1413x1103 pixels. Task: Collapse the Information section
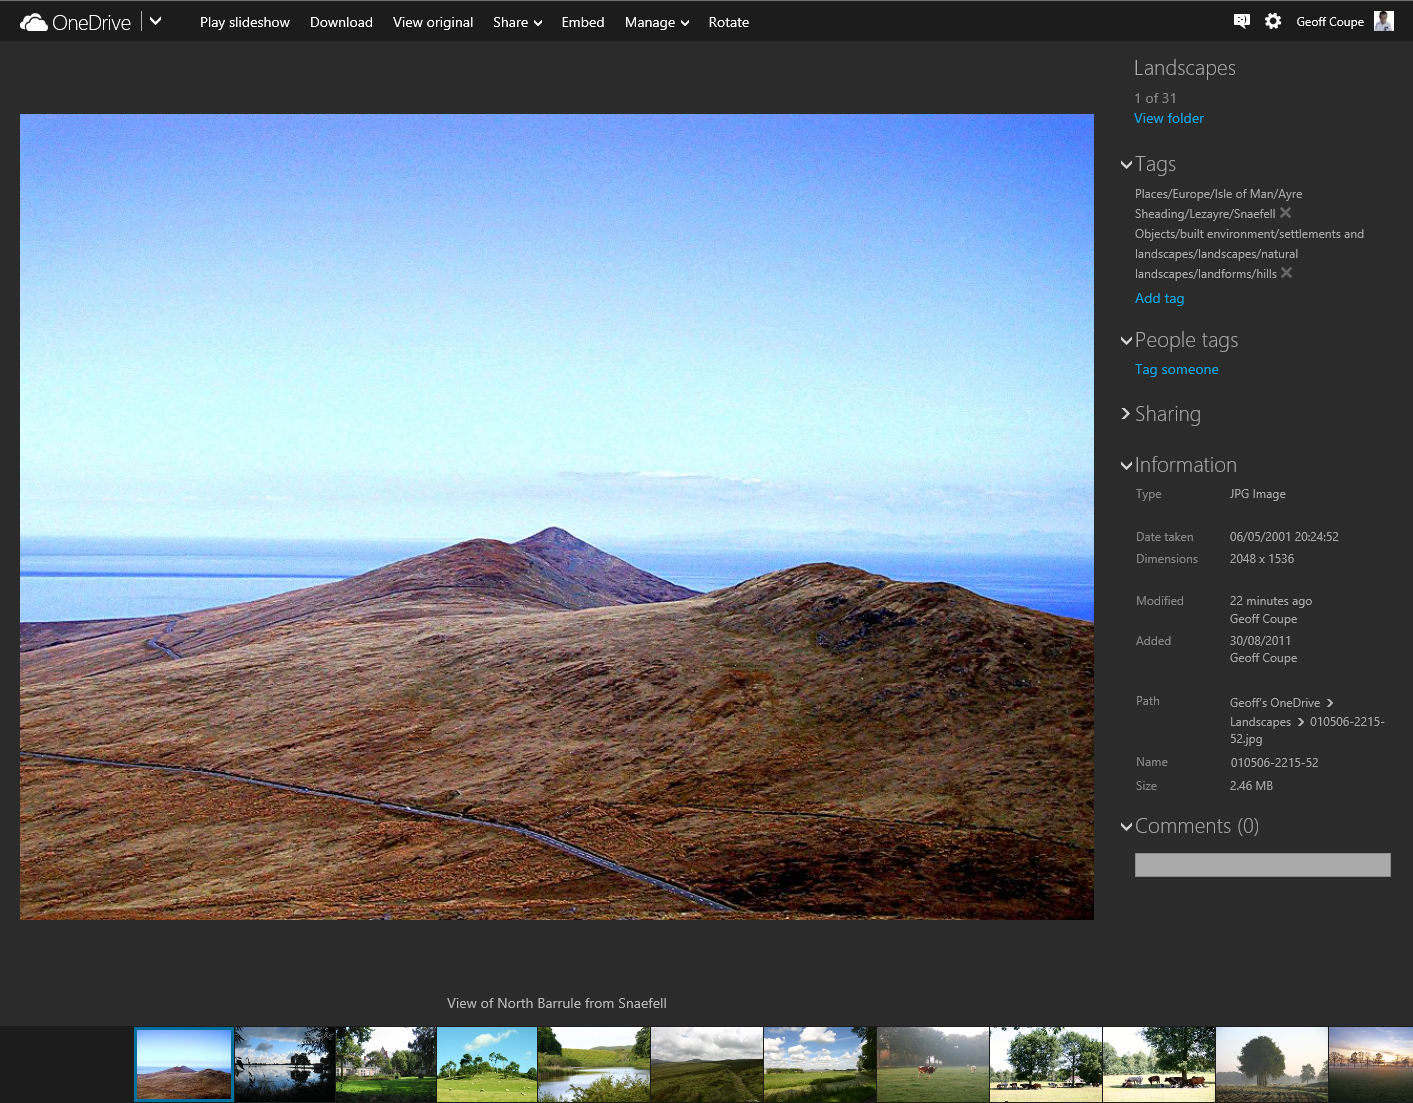(1127, 466)
